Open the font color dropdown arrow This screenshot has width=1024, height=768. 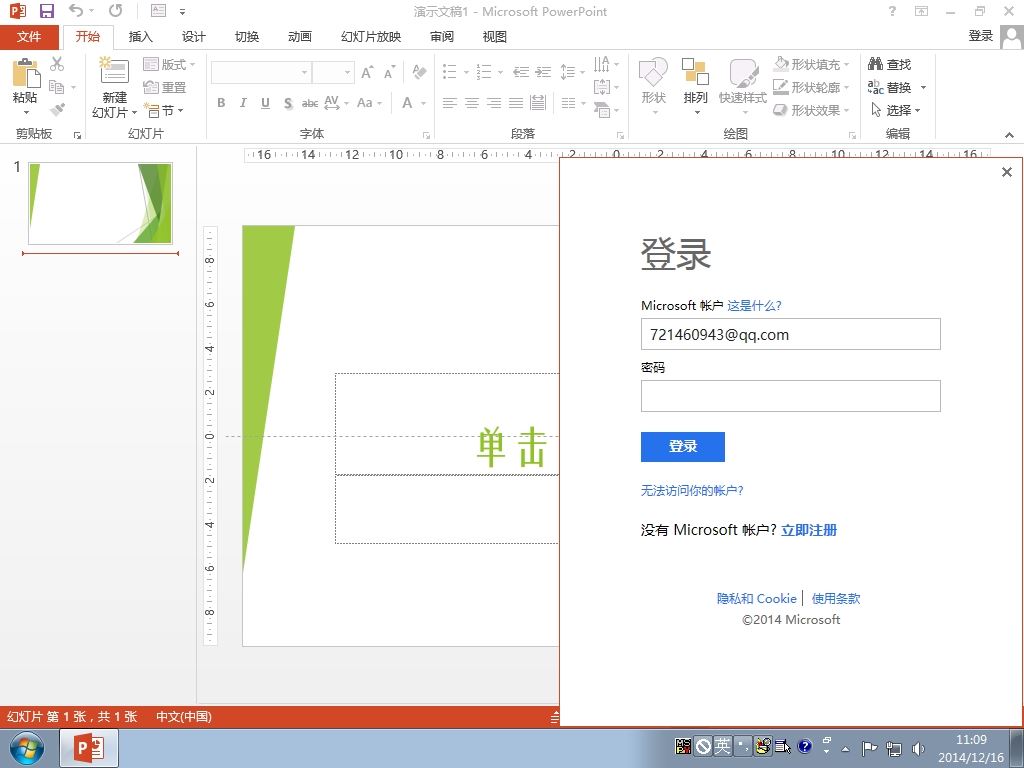(x=423, y=103)
